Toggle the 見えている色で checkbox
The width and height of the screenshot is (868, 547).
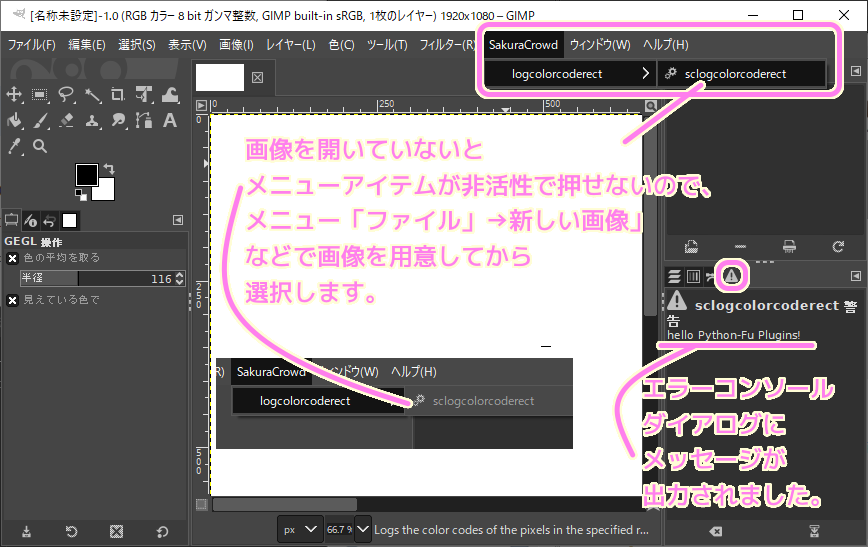tap(13, 300)
